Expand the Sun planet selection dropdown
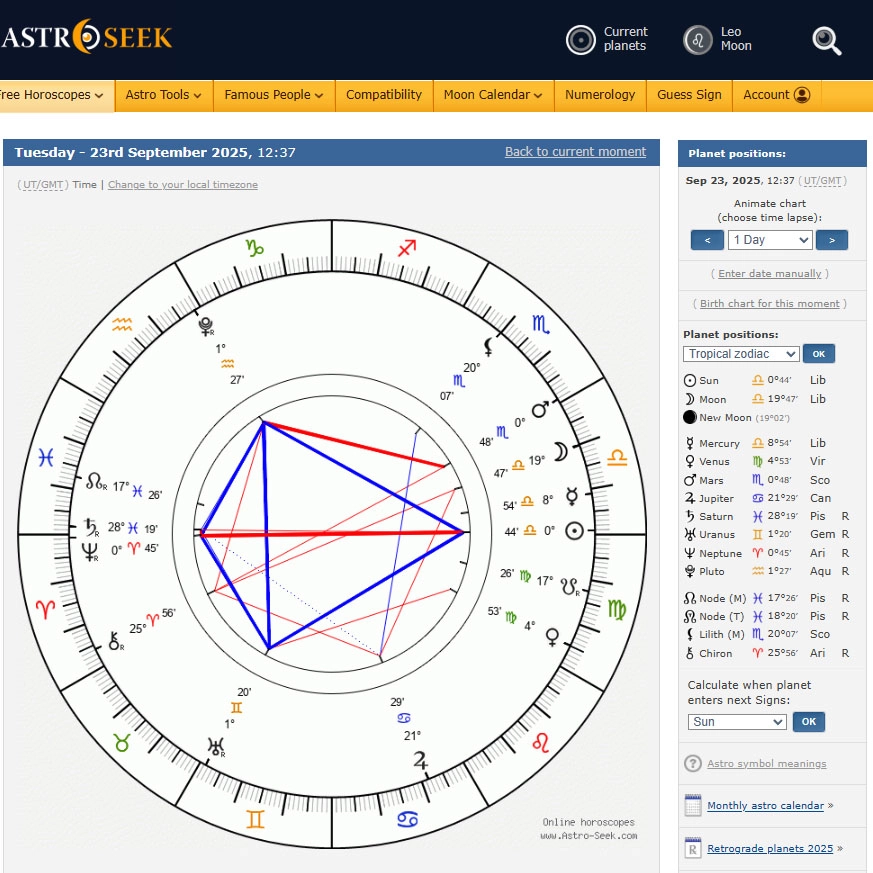 coord(737,722)
